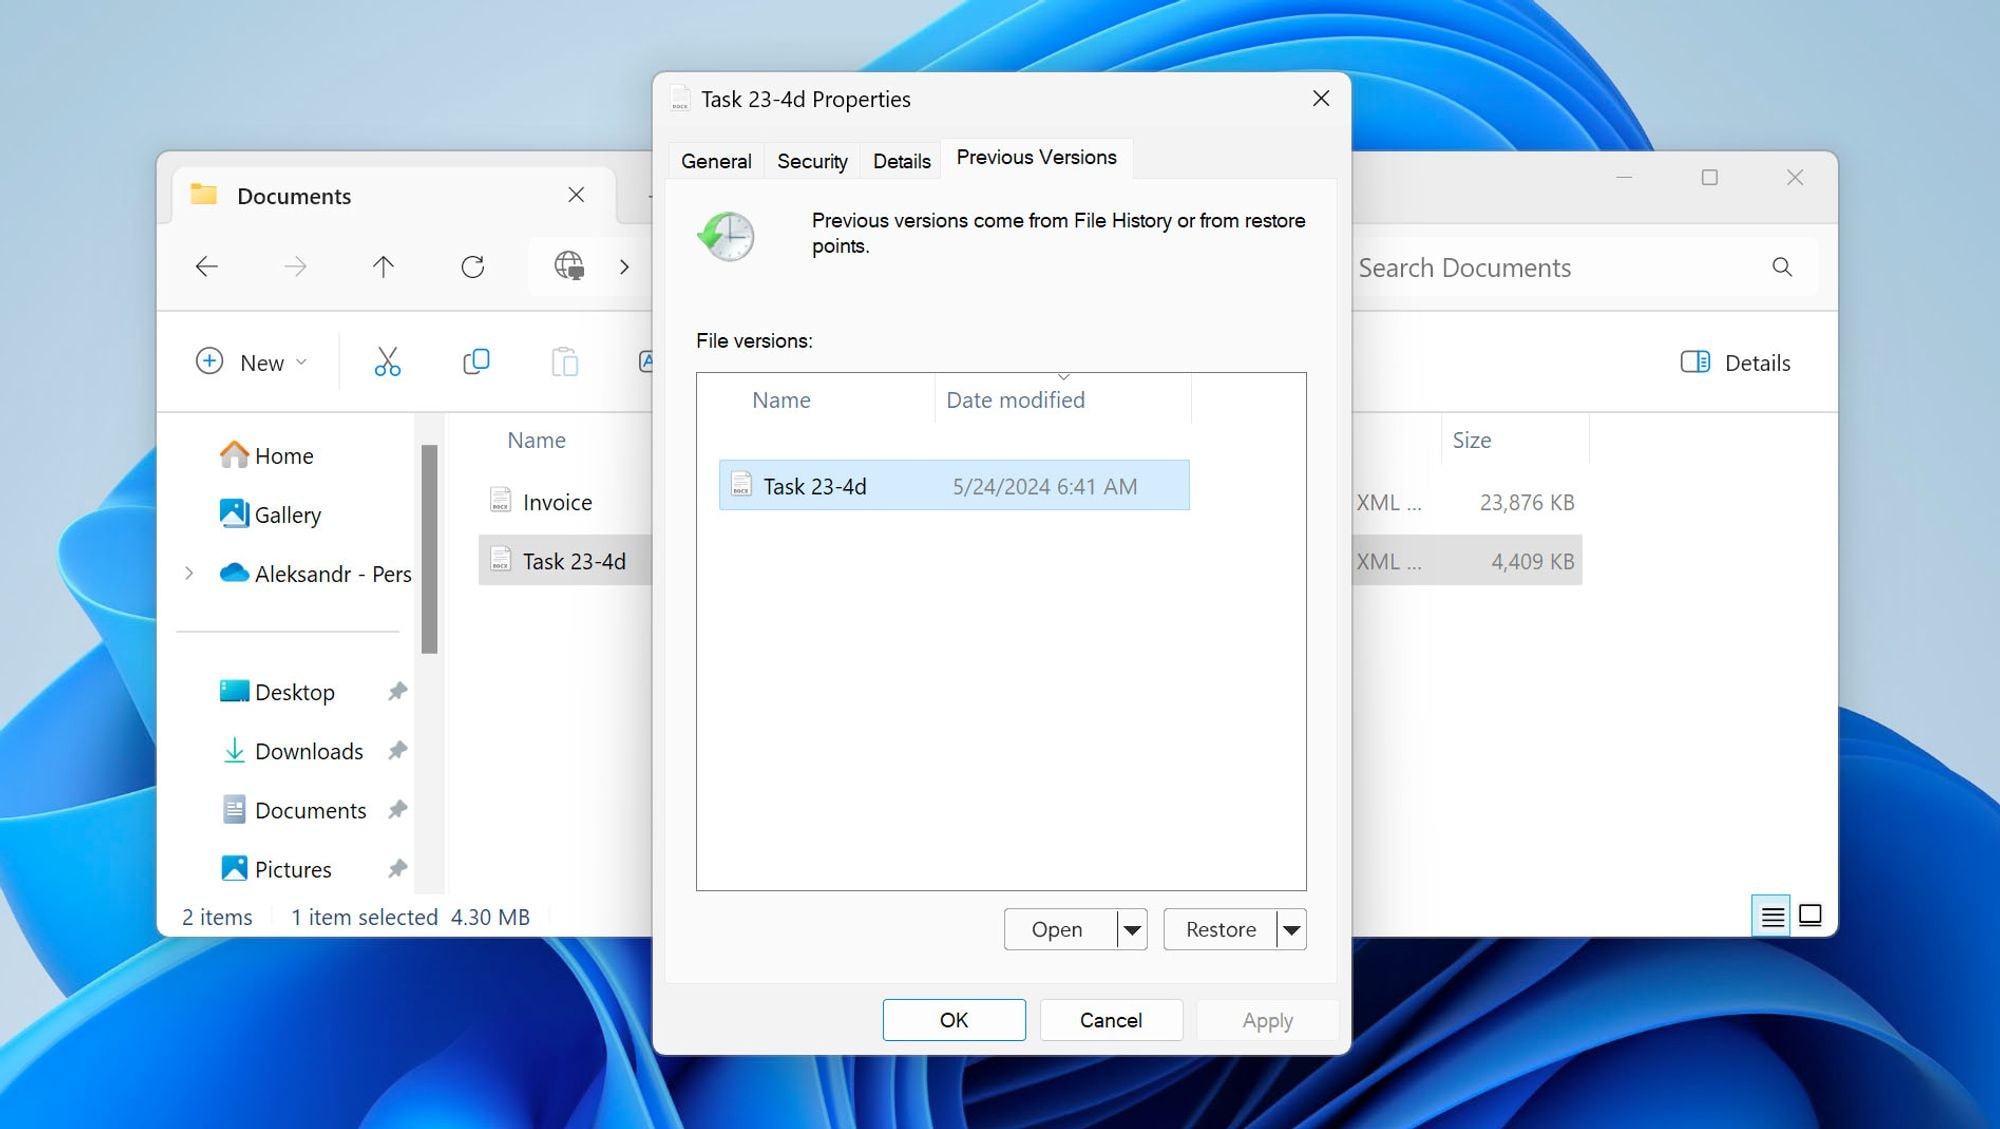Click the tiles view layout icon
Screen dimensions: 2000x1129
[x=1813, y=915]
